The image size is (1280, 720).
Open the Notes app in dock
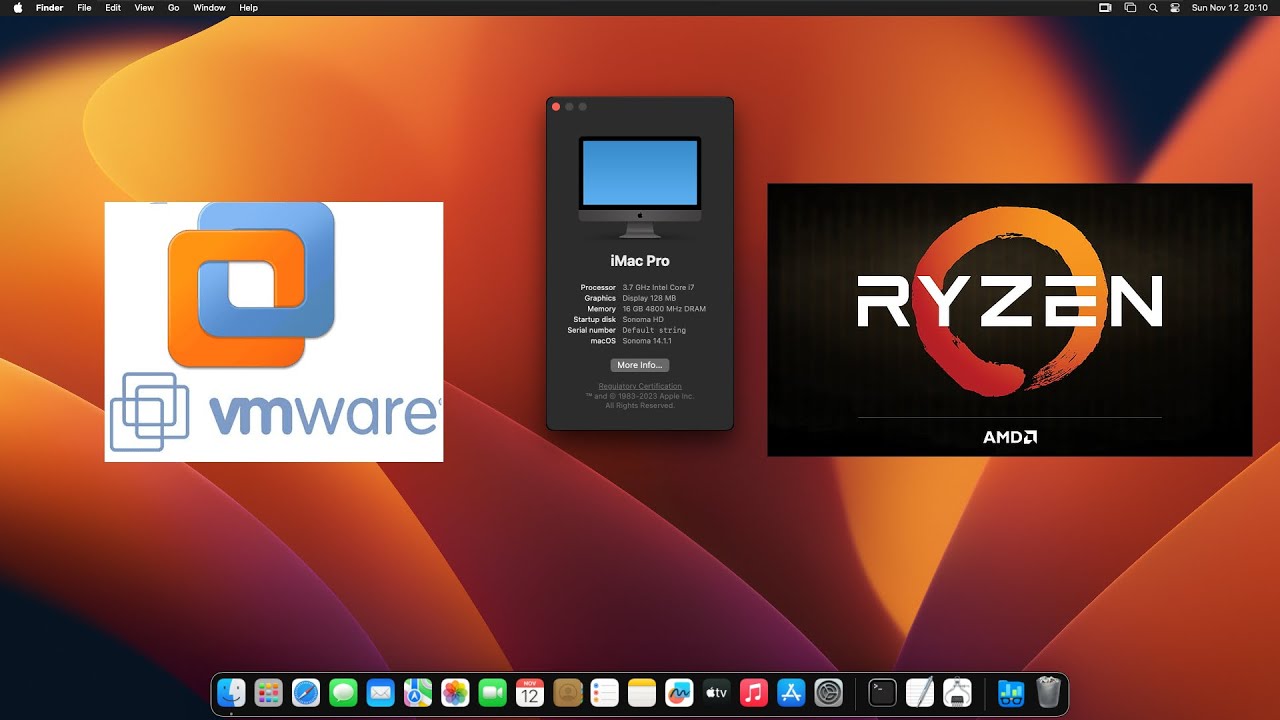(641, 692)
